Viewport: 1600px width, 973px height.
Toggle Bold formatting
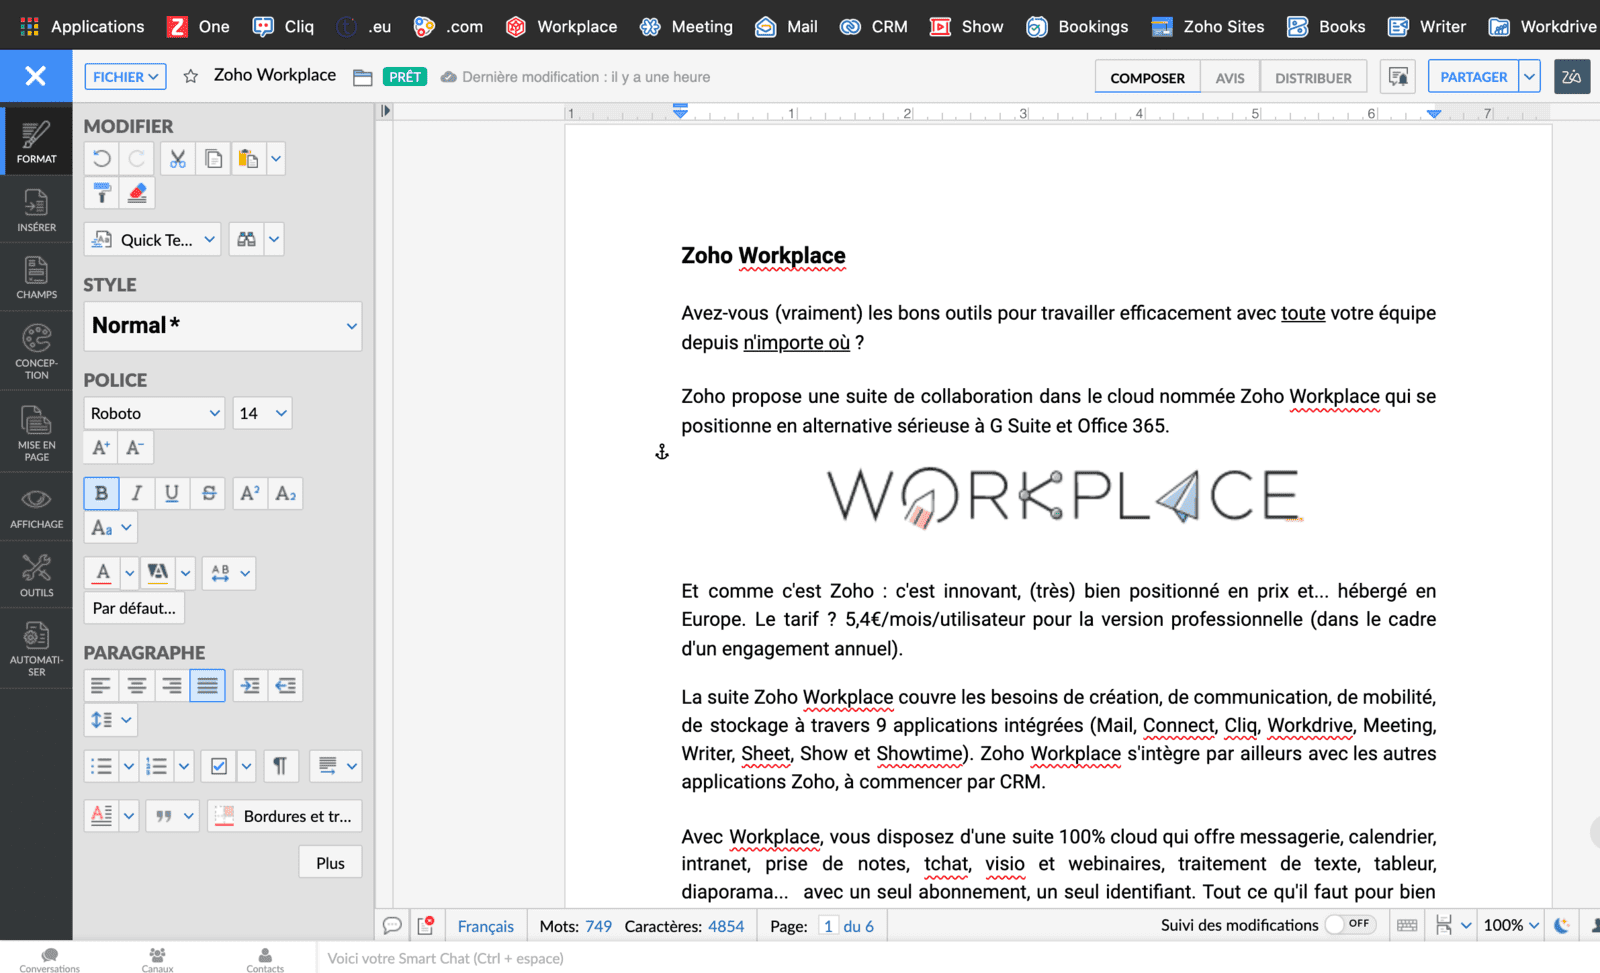(x=101, y=493)
